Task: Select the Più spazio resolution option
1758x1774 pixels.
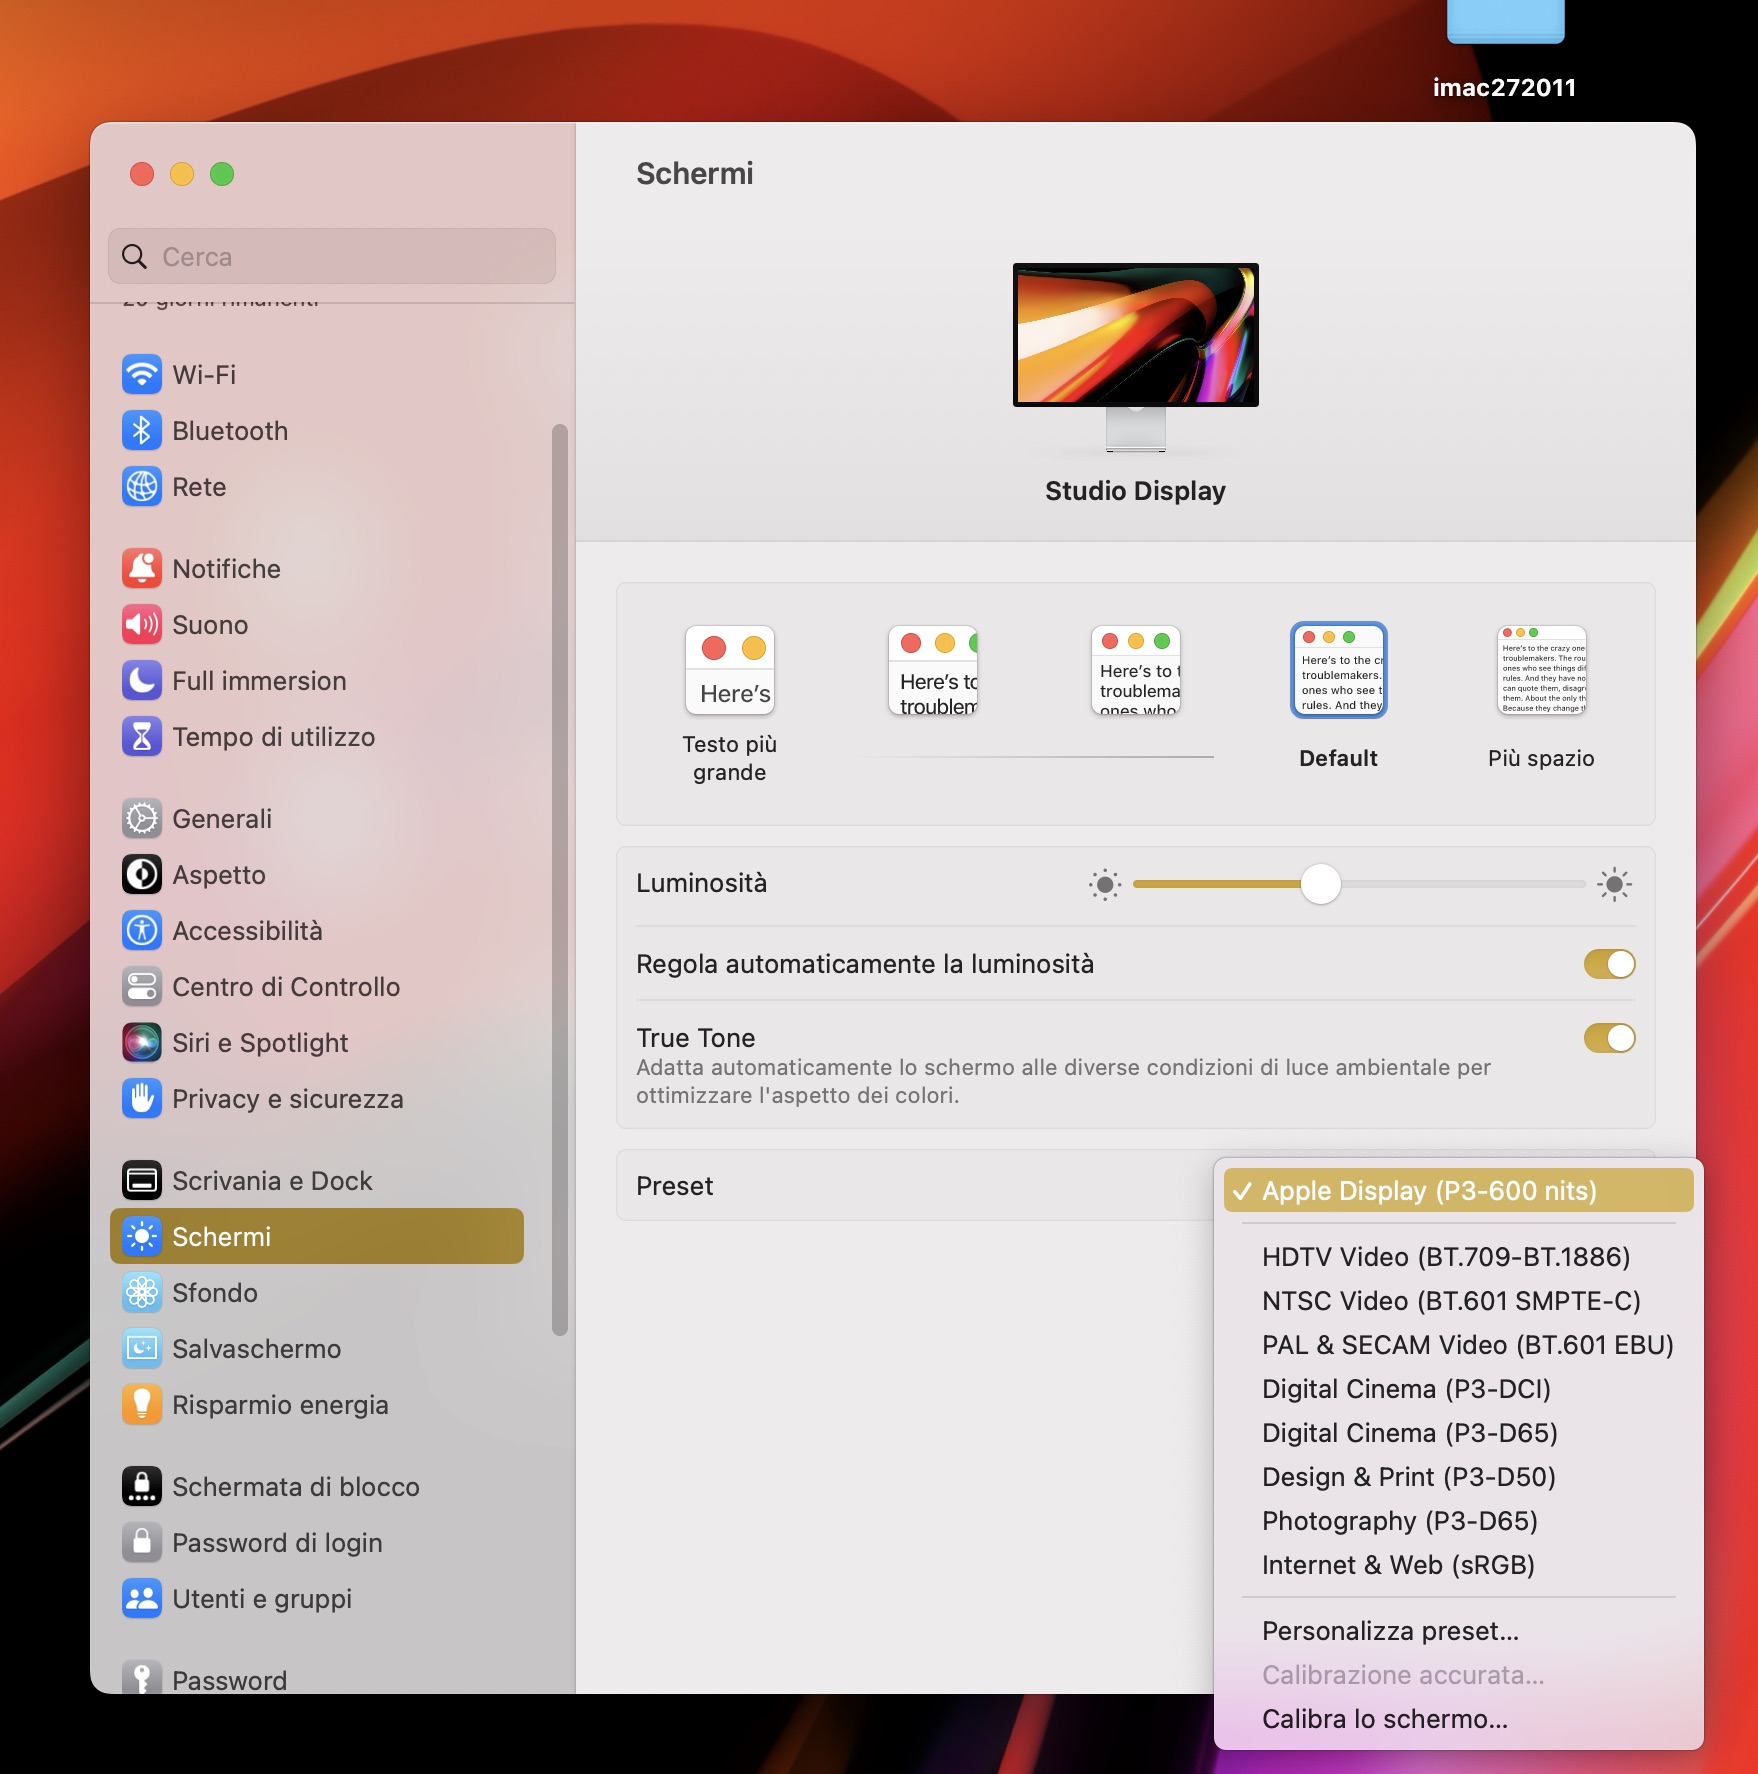Action: click(x=1542, y=670)
